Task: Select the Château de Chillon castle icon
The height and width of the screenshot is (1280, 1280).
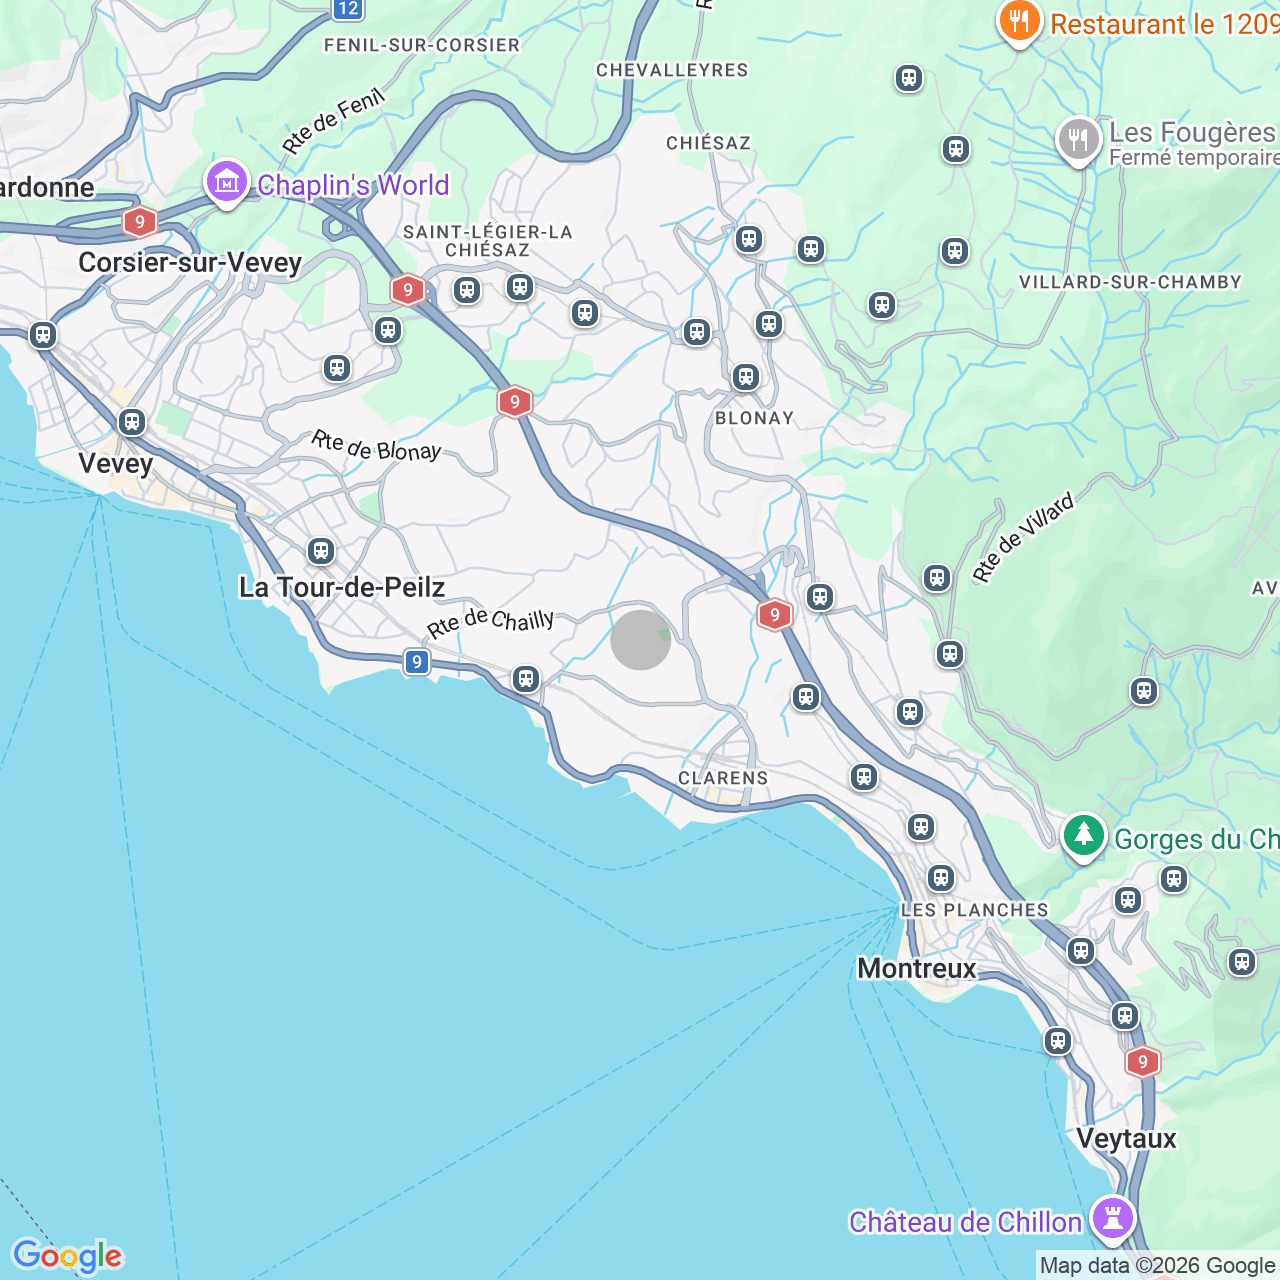Action: pos(1112,1219)
